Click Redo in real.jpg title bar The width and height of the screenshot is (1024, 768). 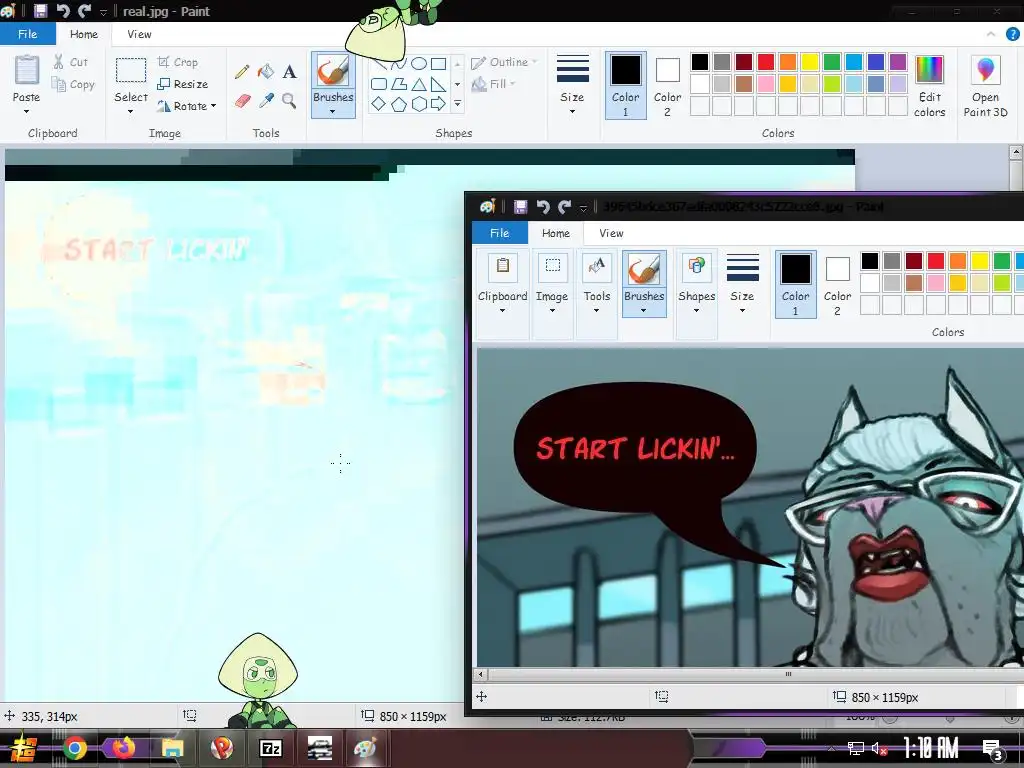tap(84, 10)
